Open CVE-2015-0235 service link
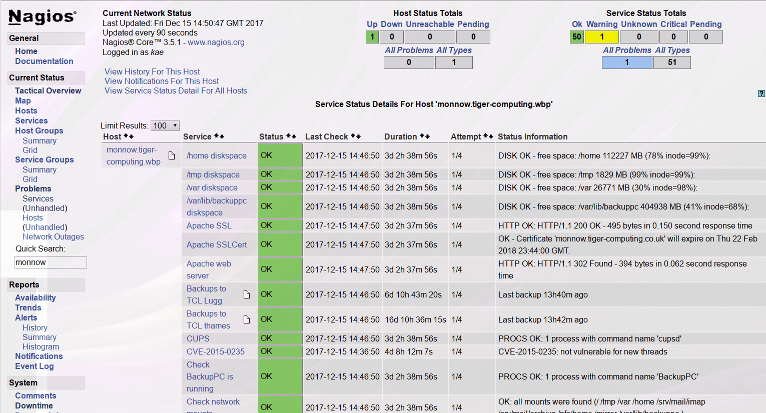 click(215, 351)
